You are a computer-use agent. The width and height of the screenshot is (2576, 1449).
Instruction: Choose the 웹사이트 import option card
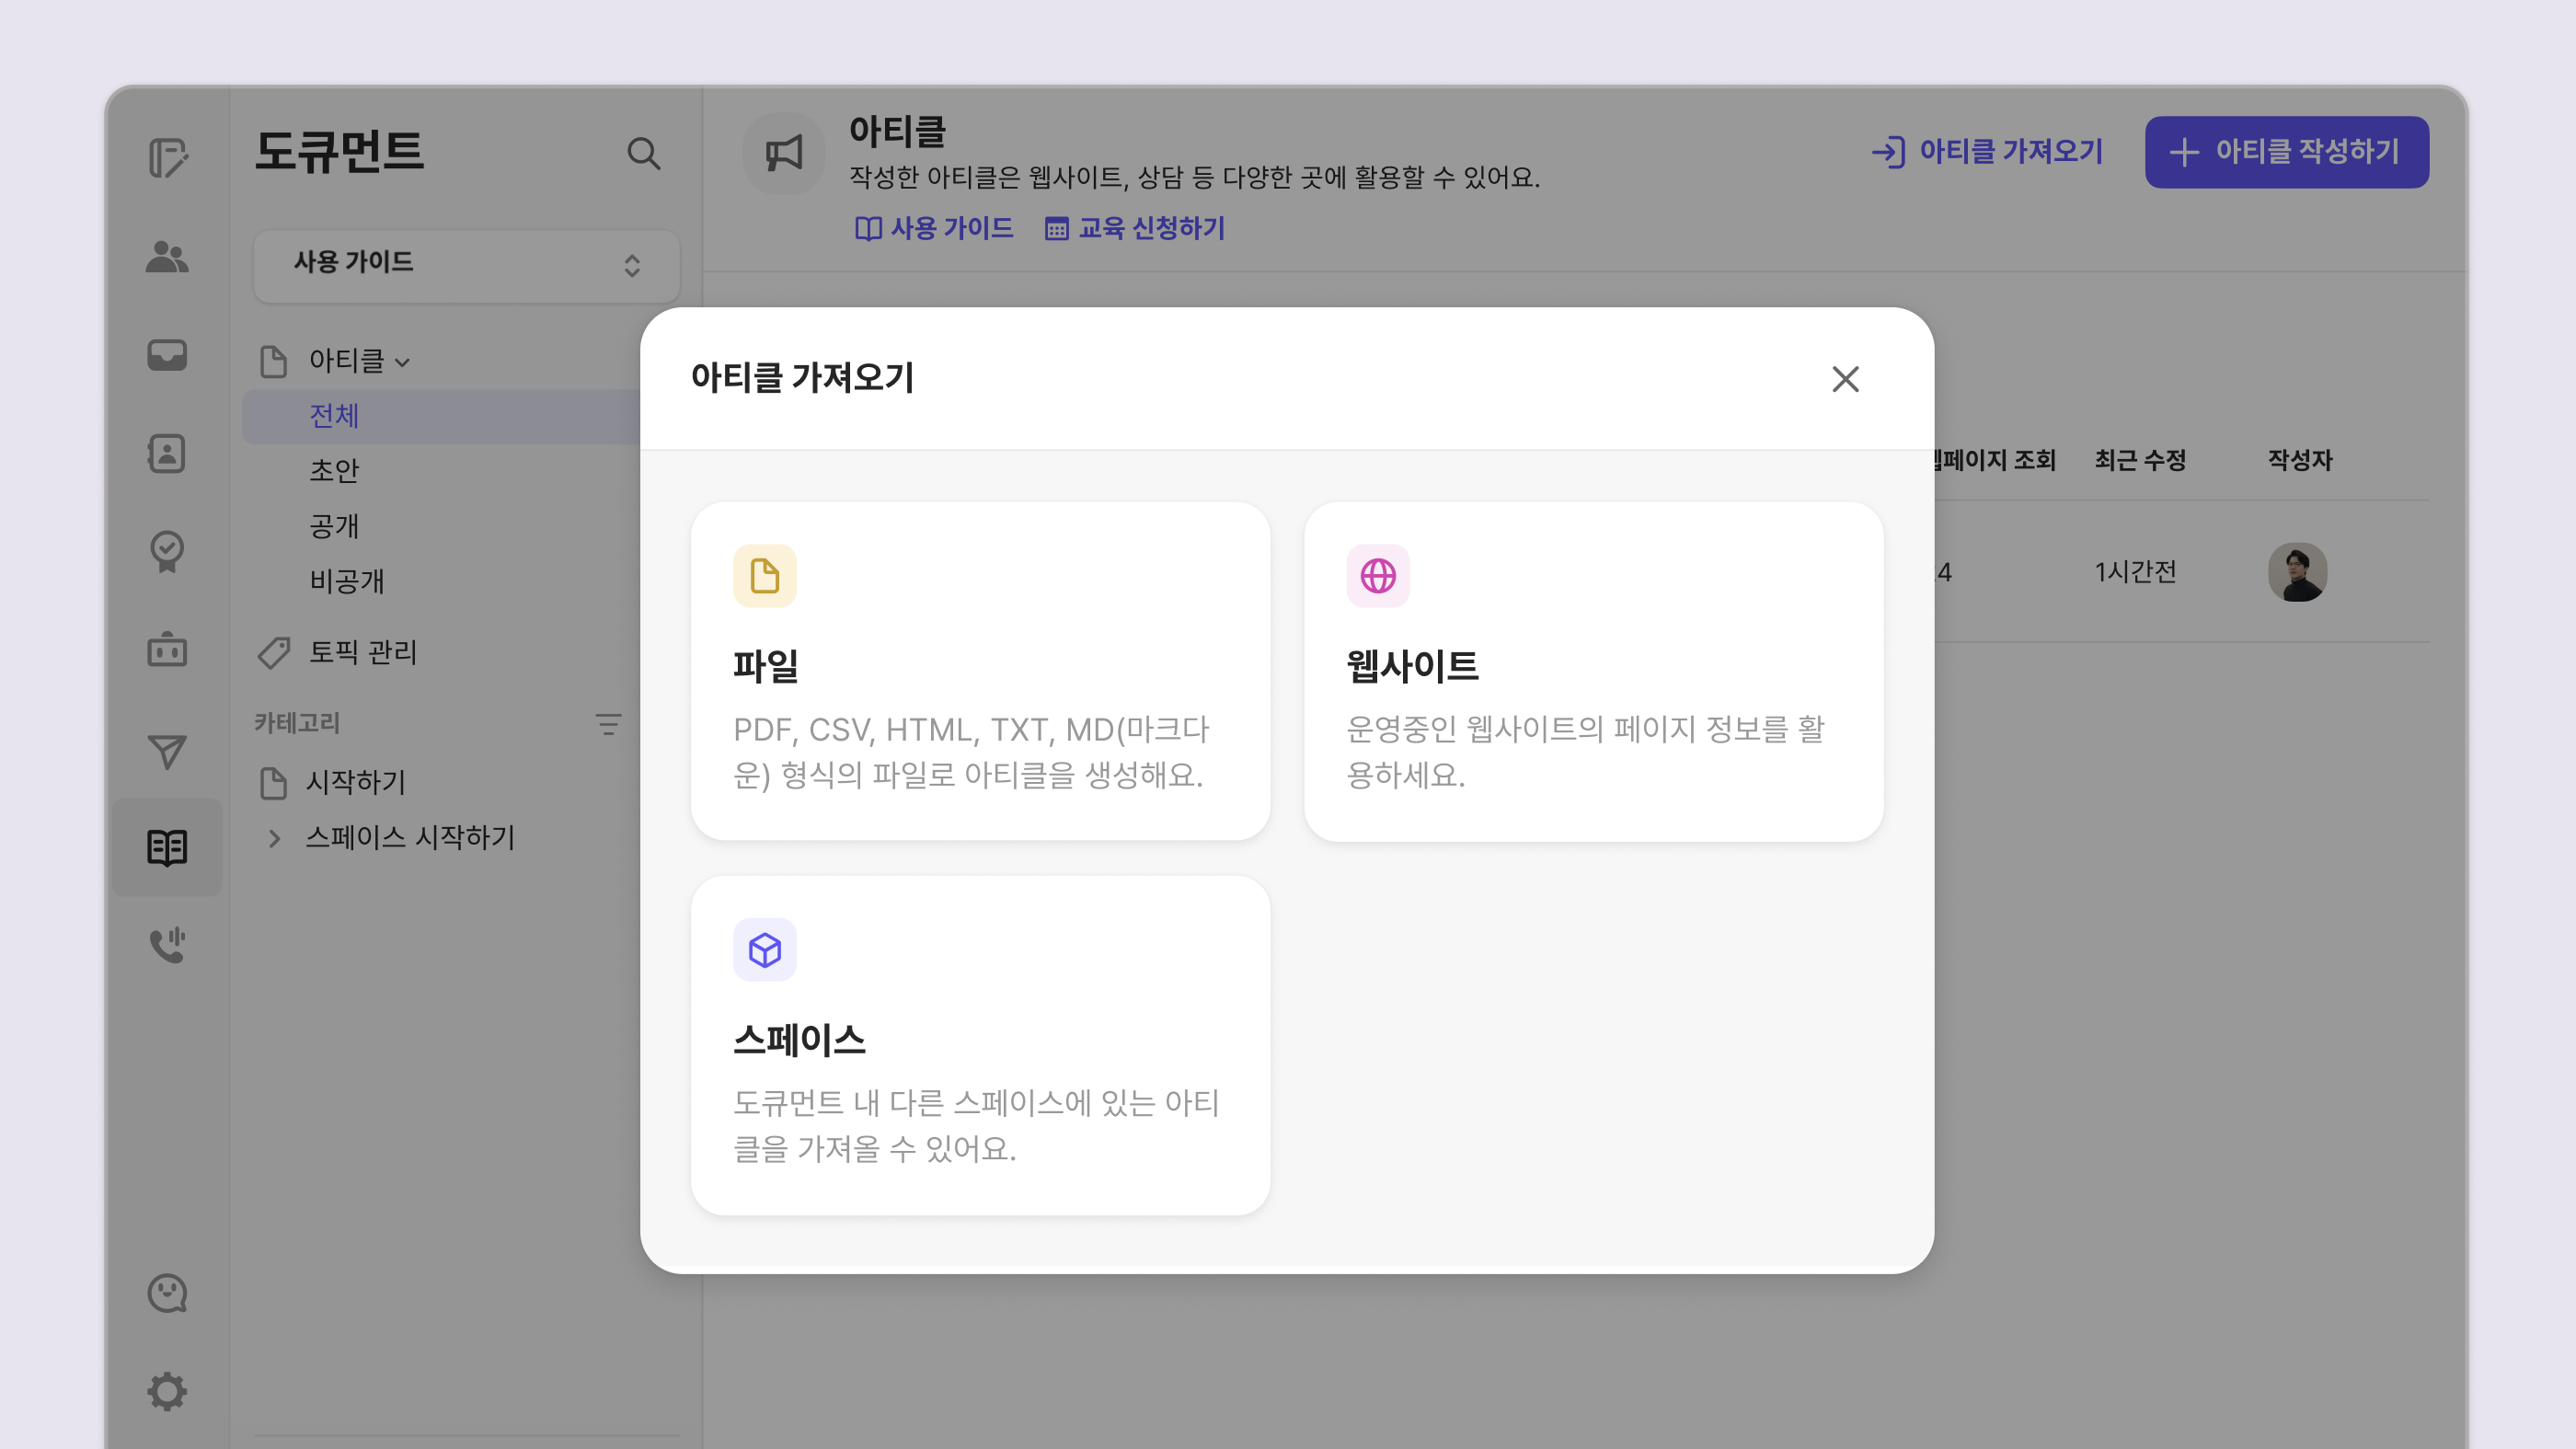point(1593,670)
